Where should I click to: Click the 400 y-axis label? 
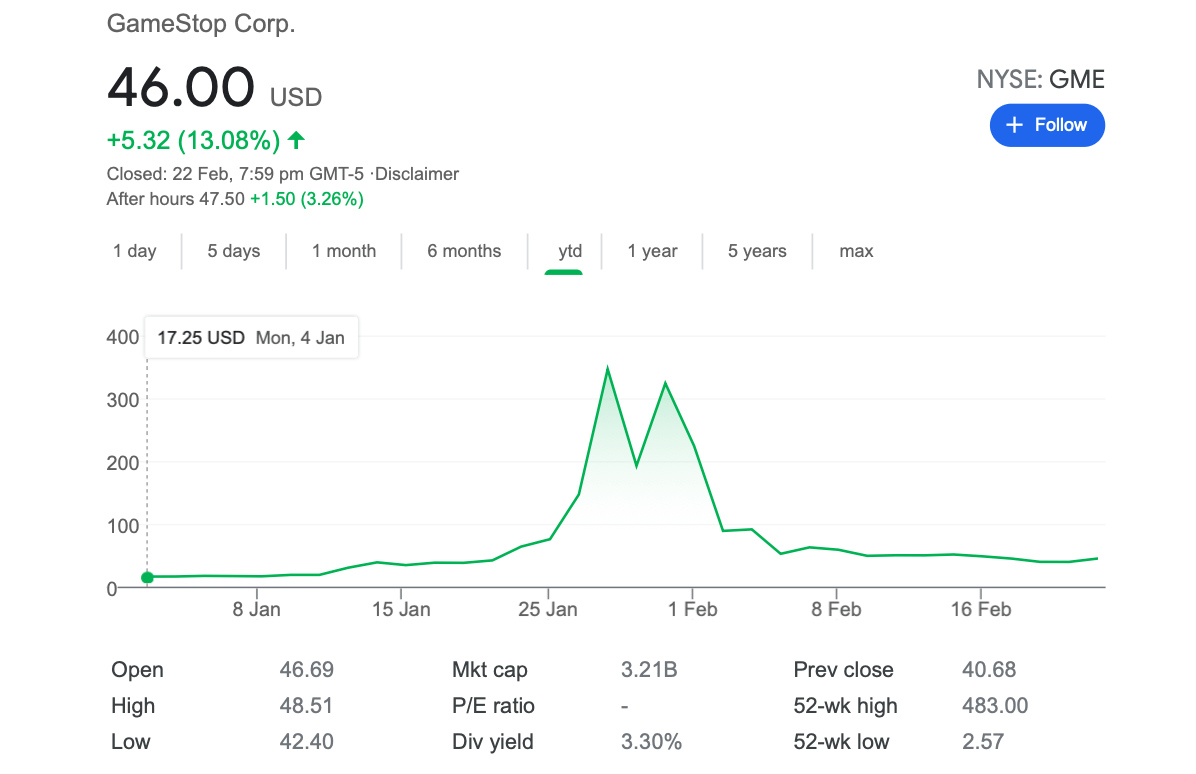pos(123,337)
